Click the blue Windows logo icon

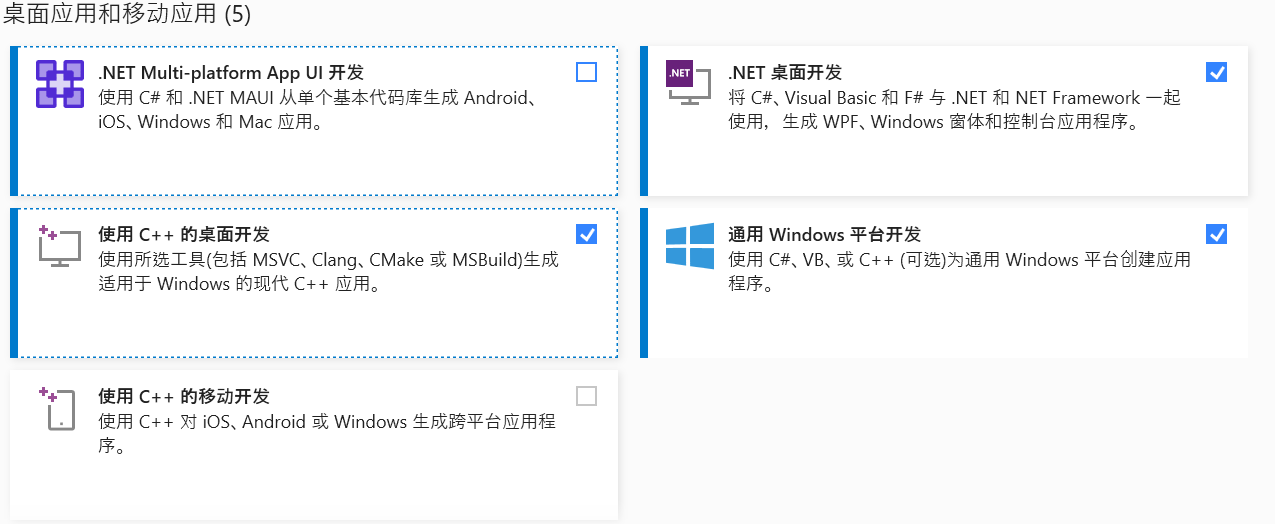(x=690, y=246)
